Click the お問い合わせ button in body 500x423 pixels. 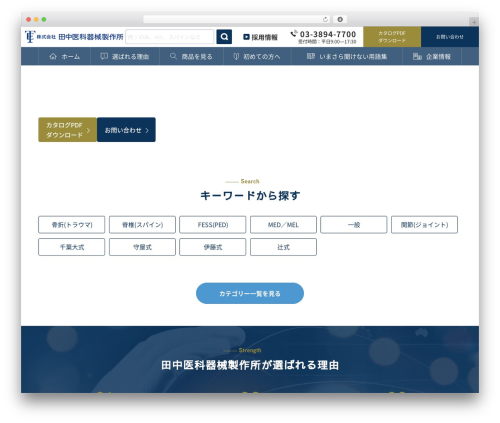(x=126, y=130)
